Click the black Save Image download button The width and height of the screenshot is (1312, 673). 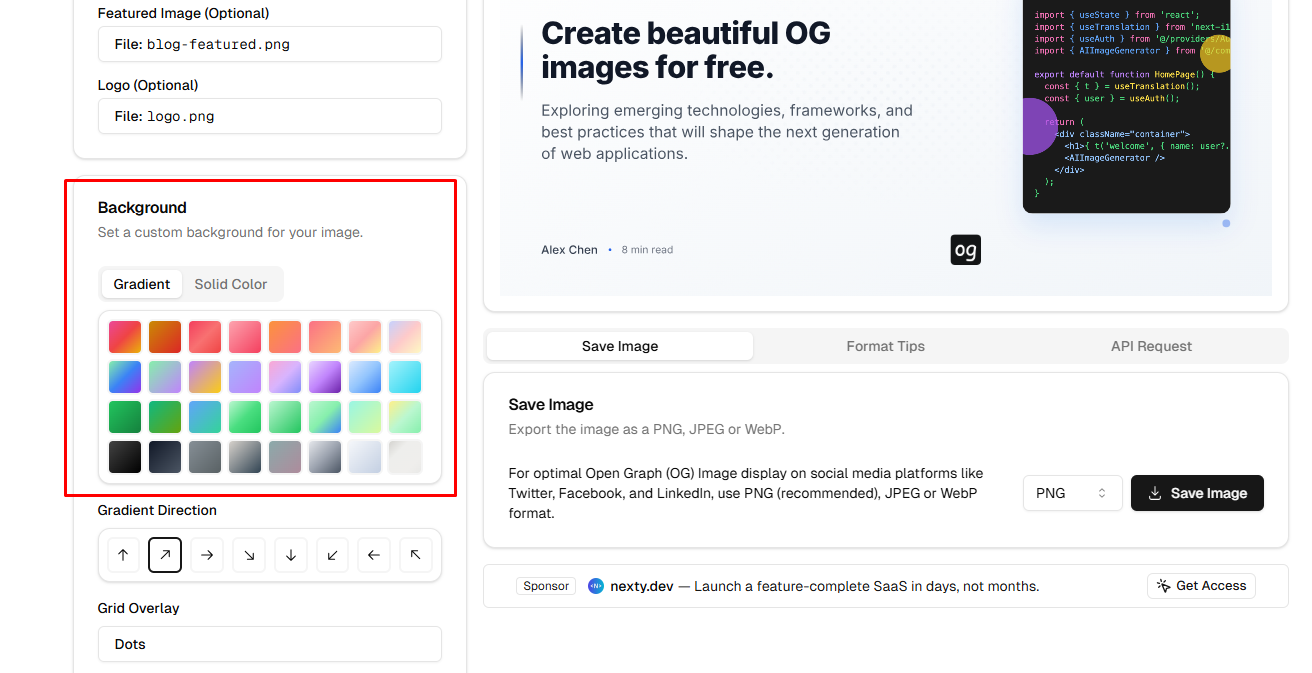tap(1197, 493)
